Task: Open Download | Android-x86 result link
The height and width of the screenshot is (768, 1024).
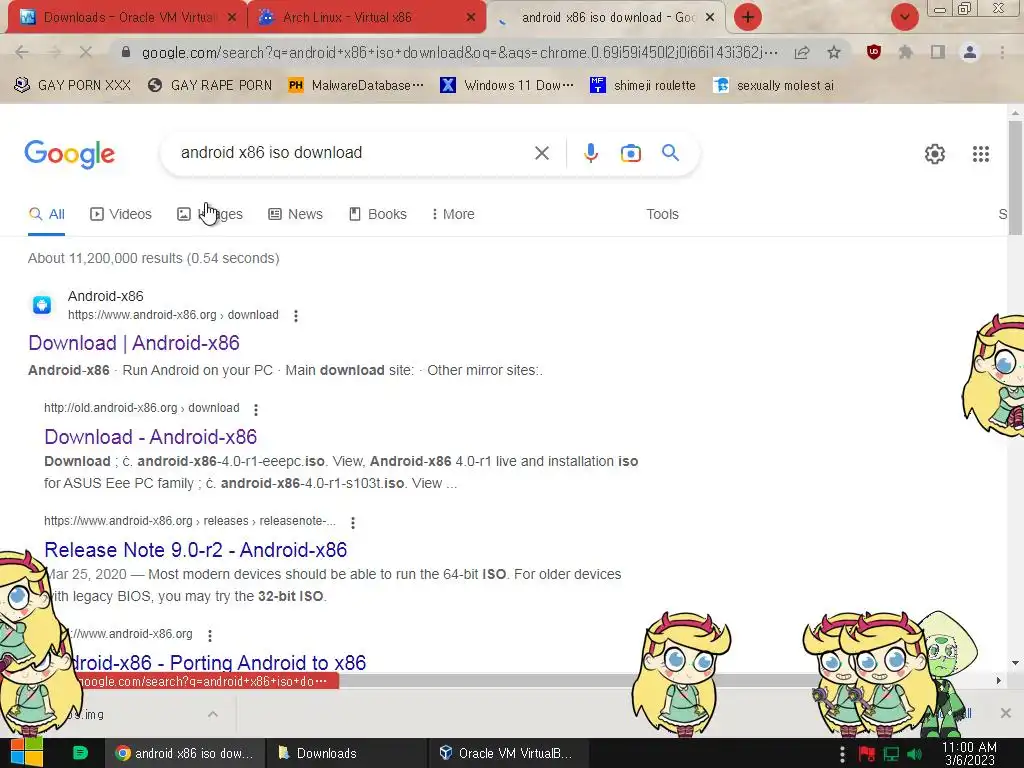Action: tap(134, 343)
